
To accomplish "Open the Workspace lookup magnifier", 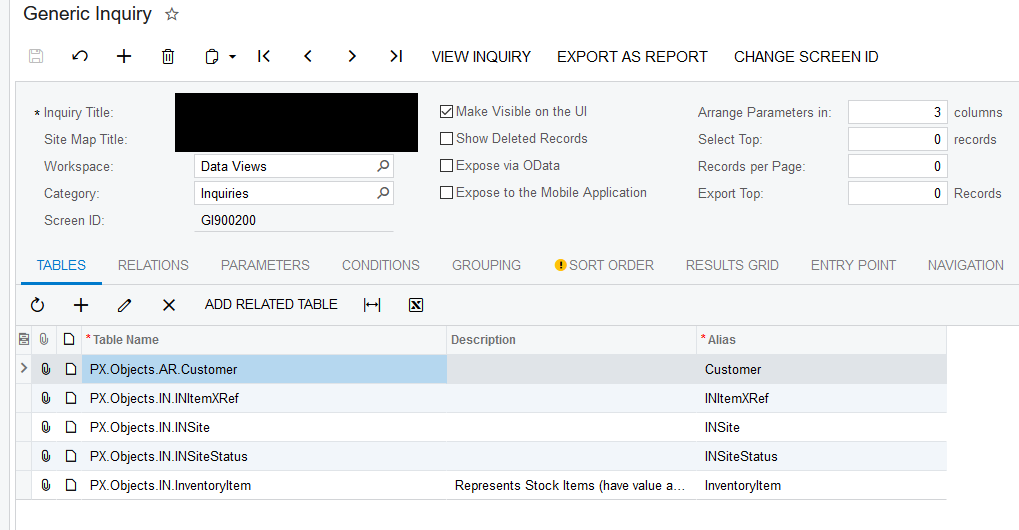I will point(383,166).
